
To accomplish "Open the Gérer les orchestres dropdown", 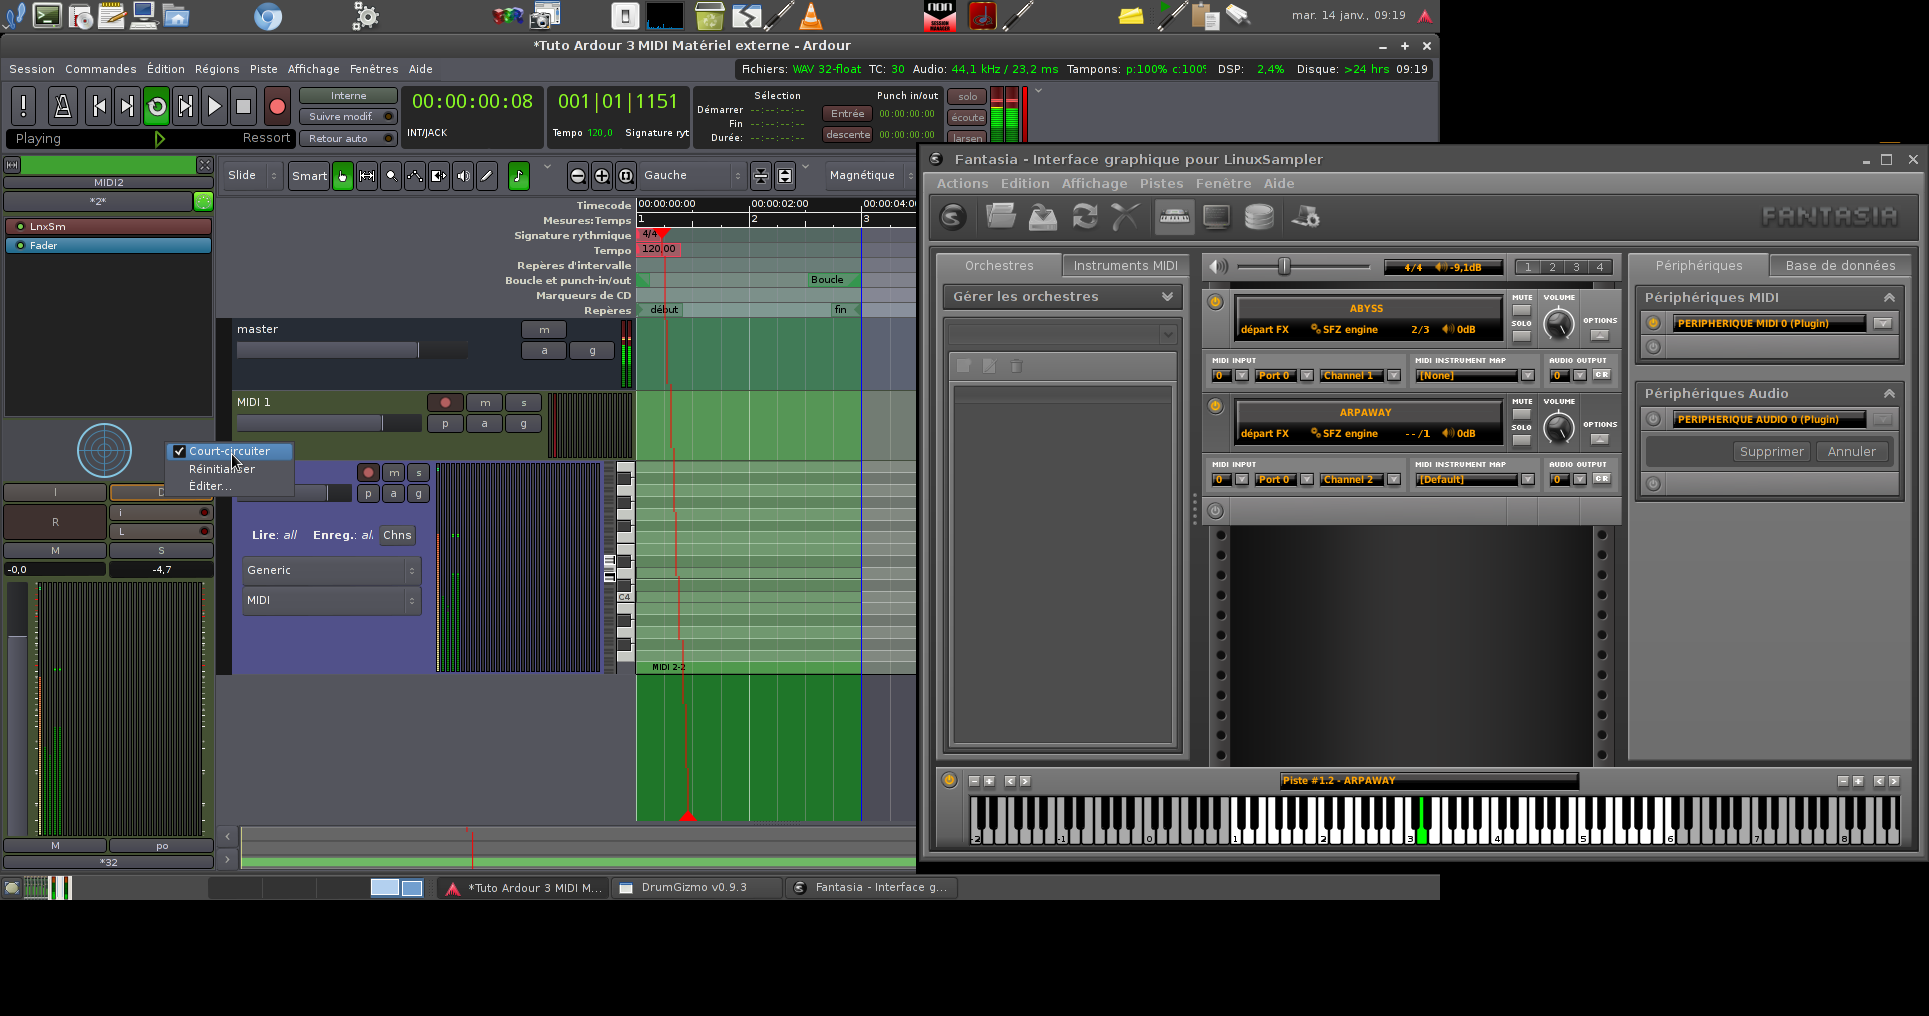I will (1062, 297).
